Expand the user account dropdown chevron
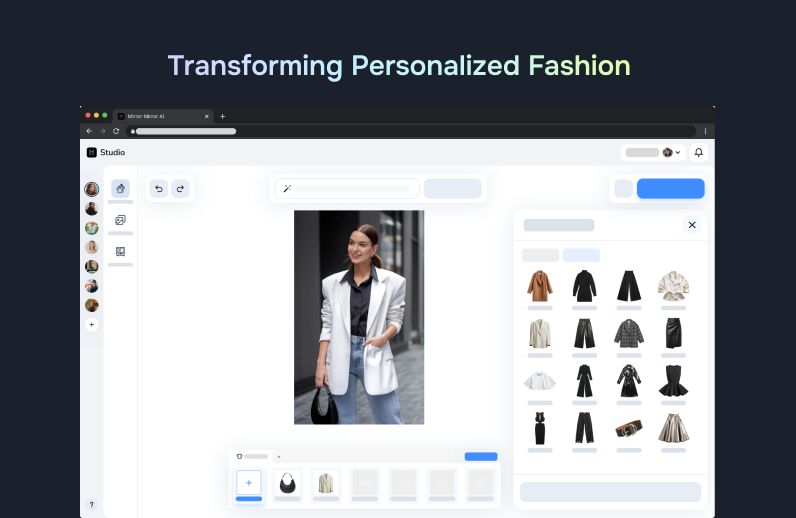This screenshot has height=518, width=796. click(678, 153)
